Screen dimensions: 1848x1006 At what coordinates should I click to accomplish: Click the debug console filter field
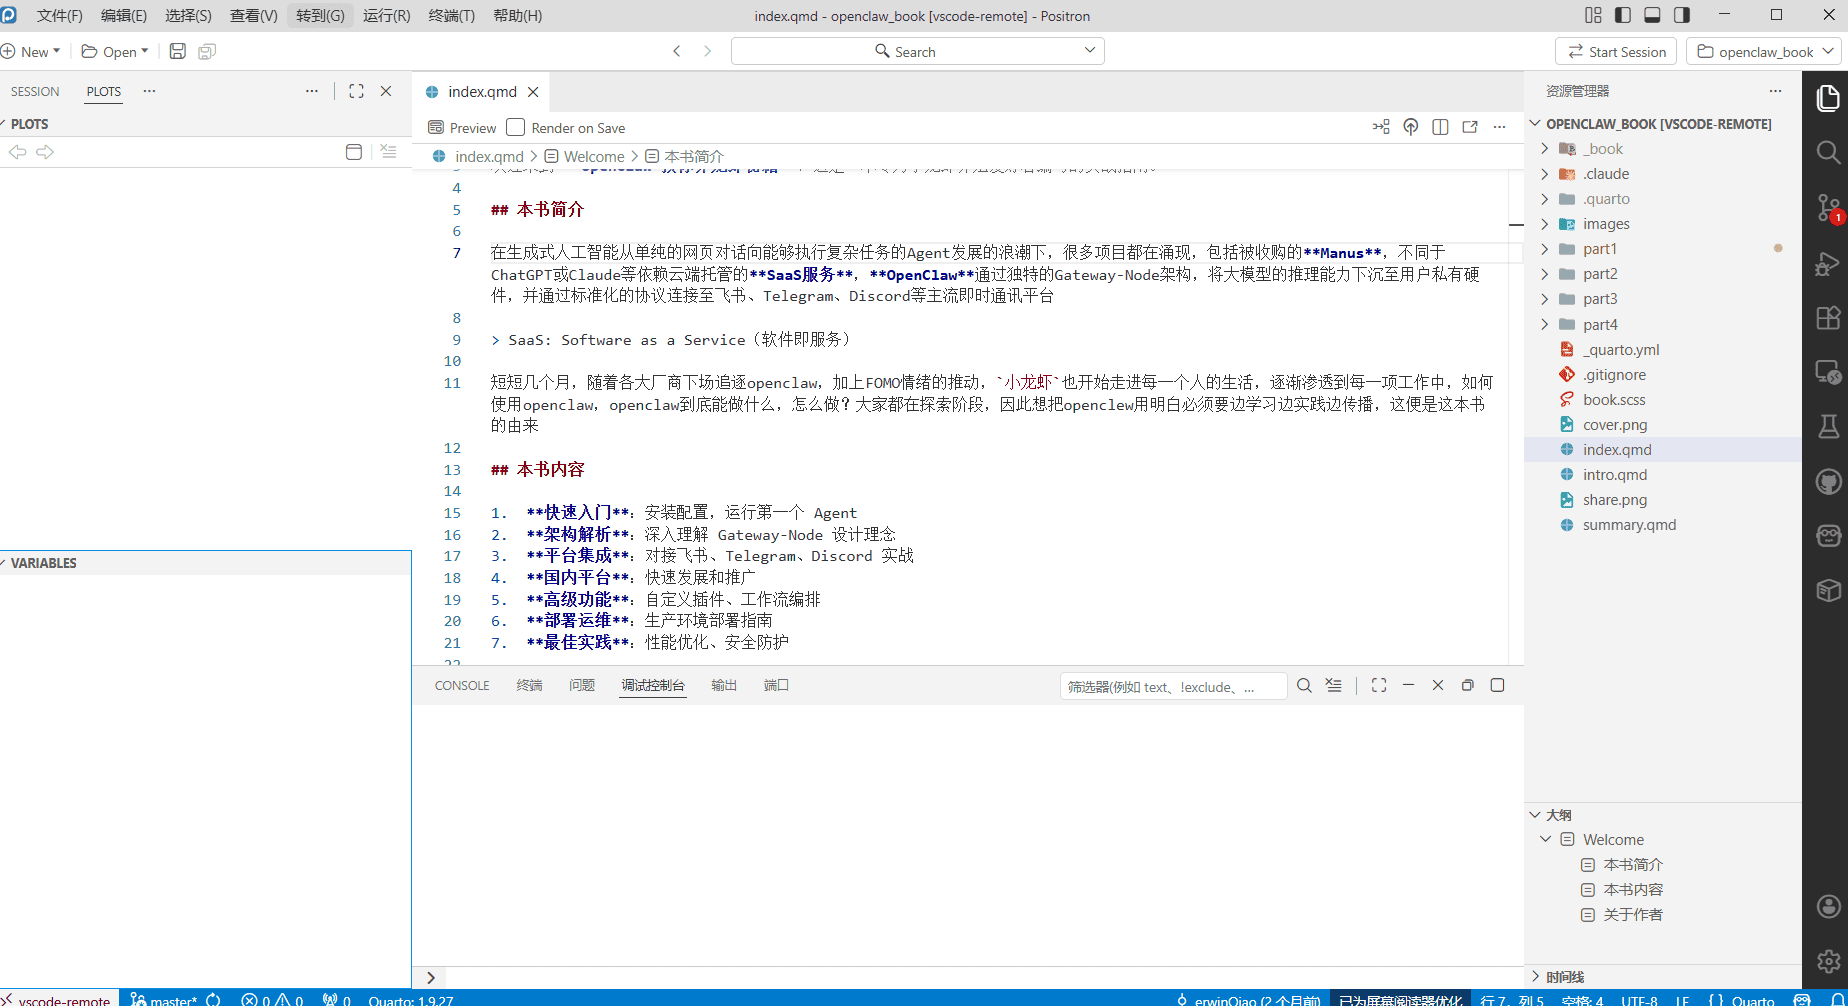(1173, 686)
